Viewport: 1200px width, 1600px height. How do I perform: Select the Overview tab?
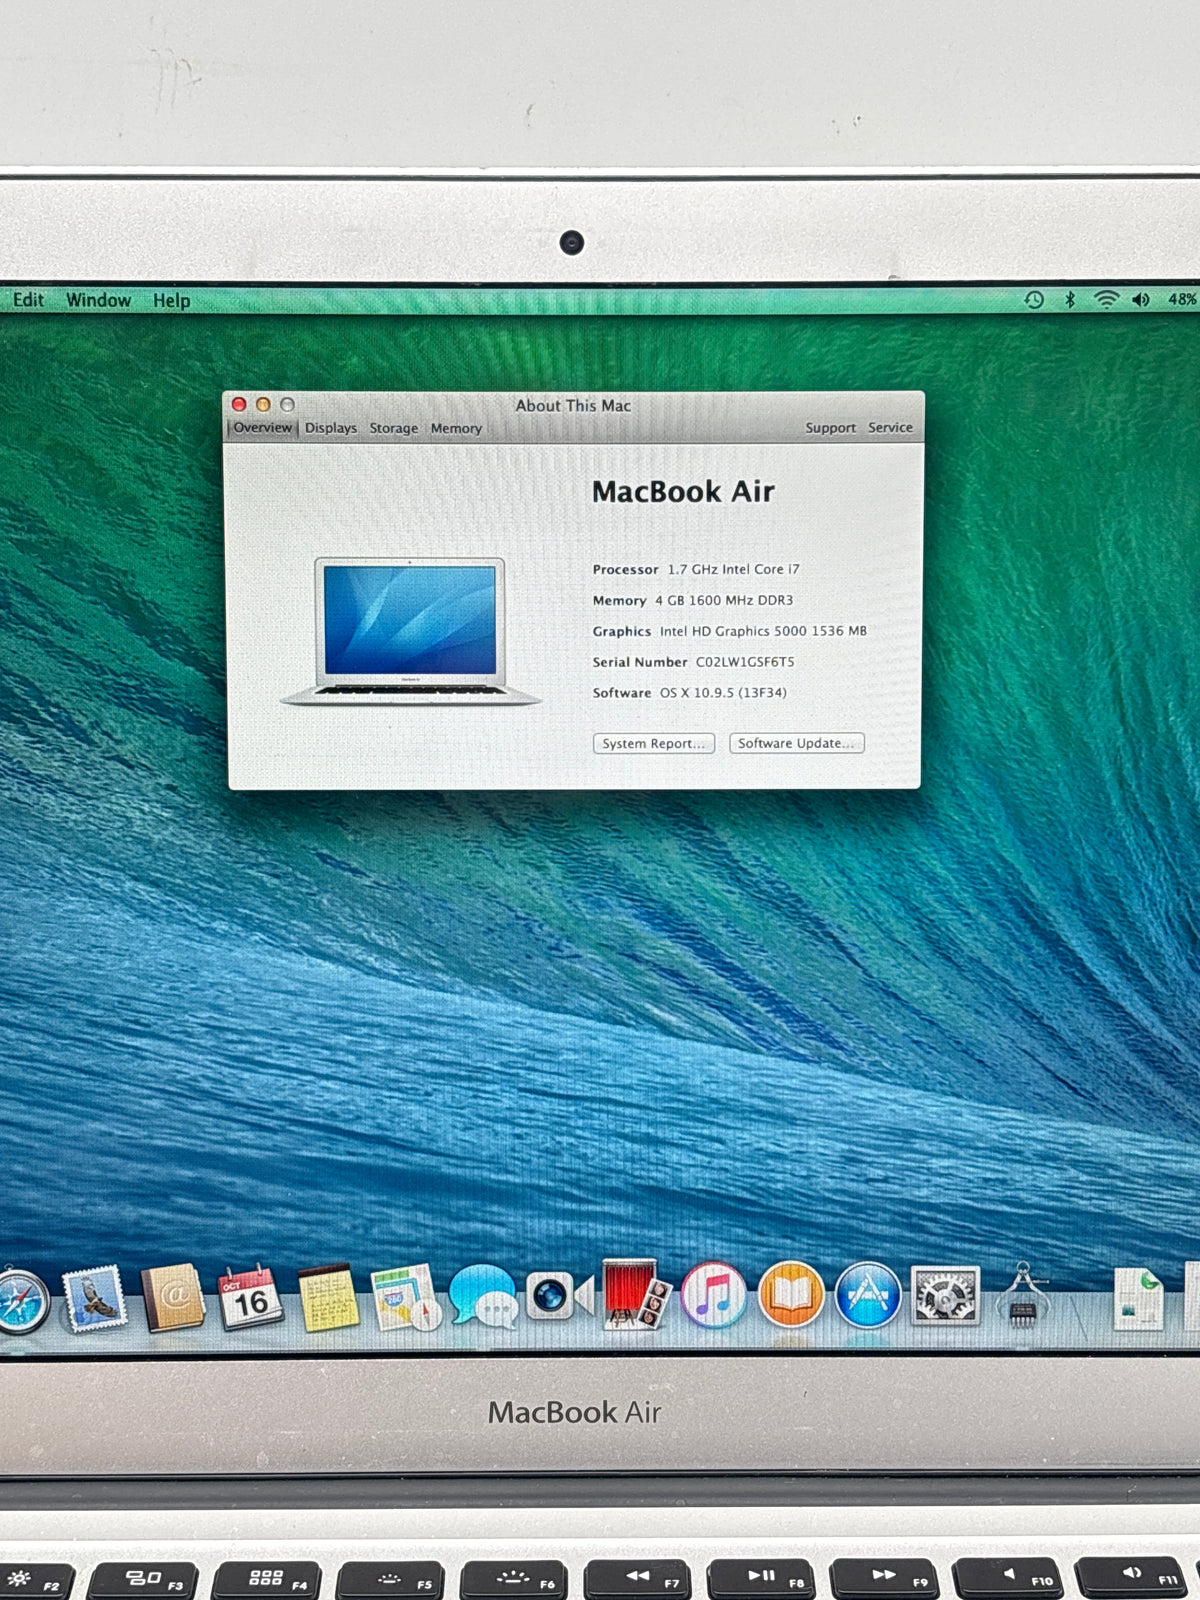(262, 427)
